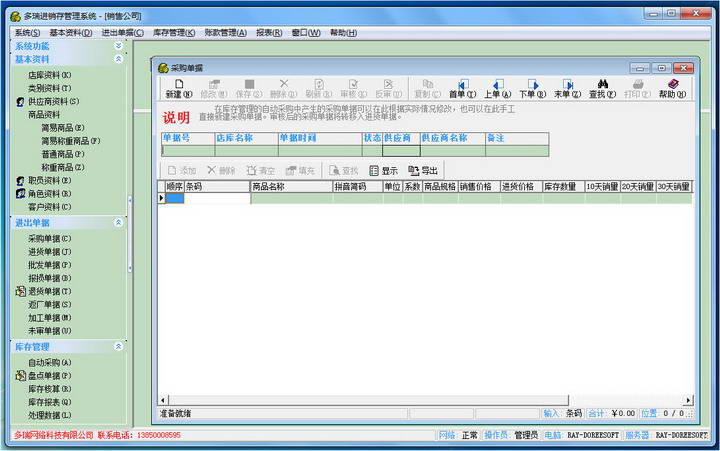The height and width of the screenshot is (451, 720).
Task: Click the application icon in main title bar
Action: pos(16,17)
